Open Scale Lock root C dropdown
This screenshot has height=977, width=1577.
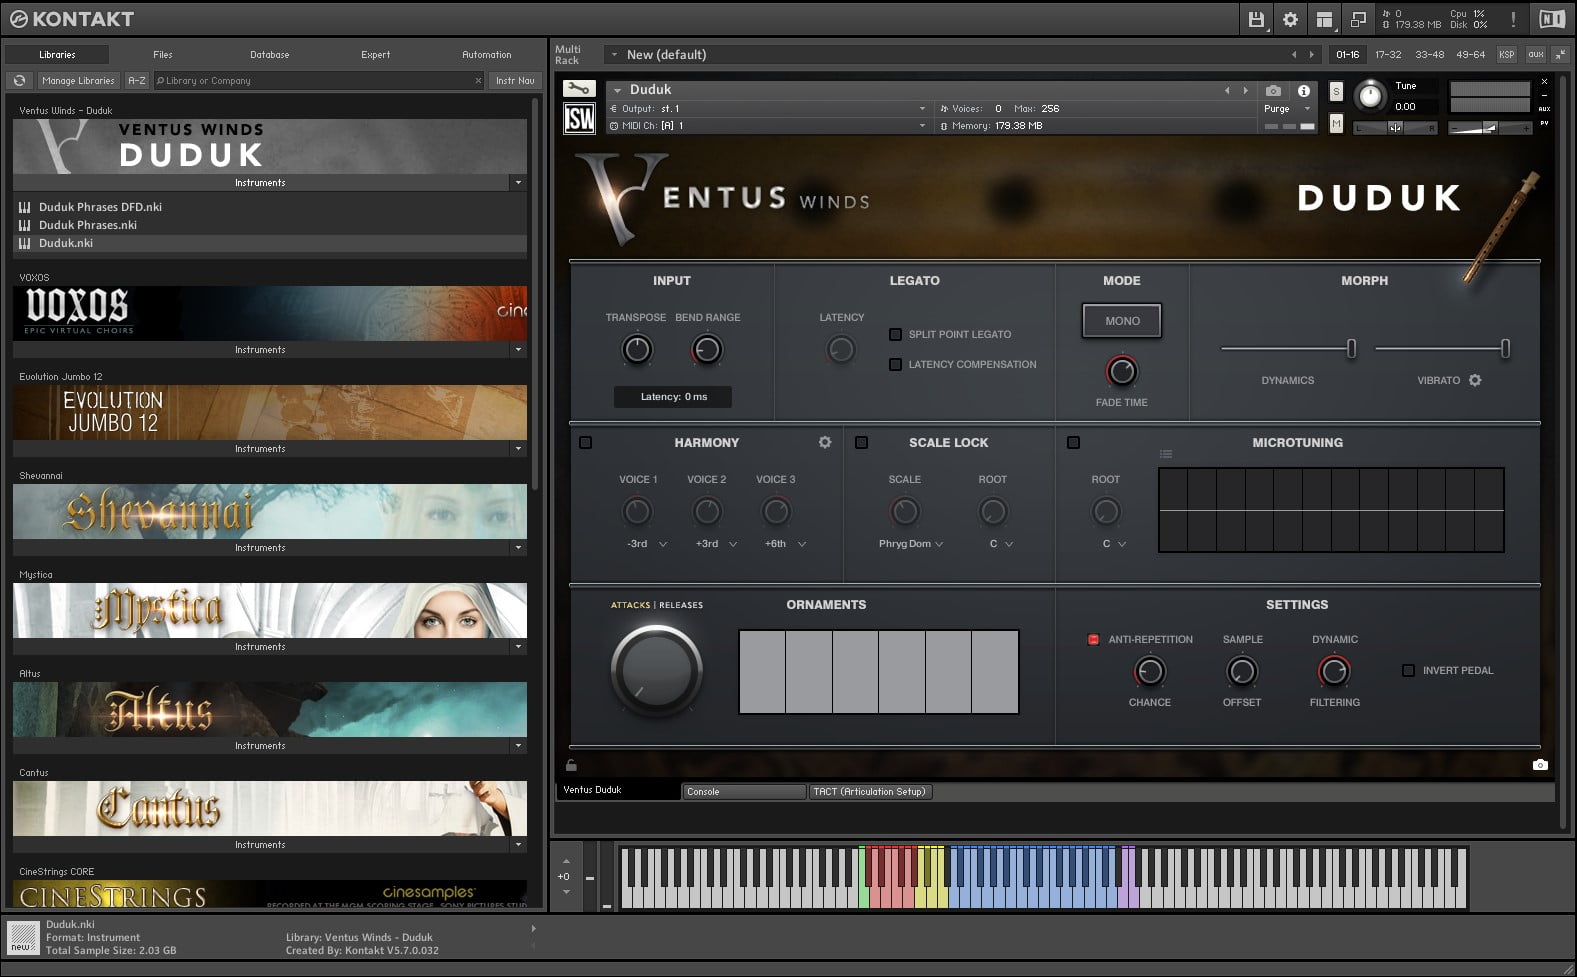1001,544
